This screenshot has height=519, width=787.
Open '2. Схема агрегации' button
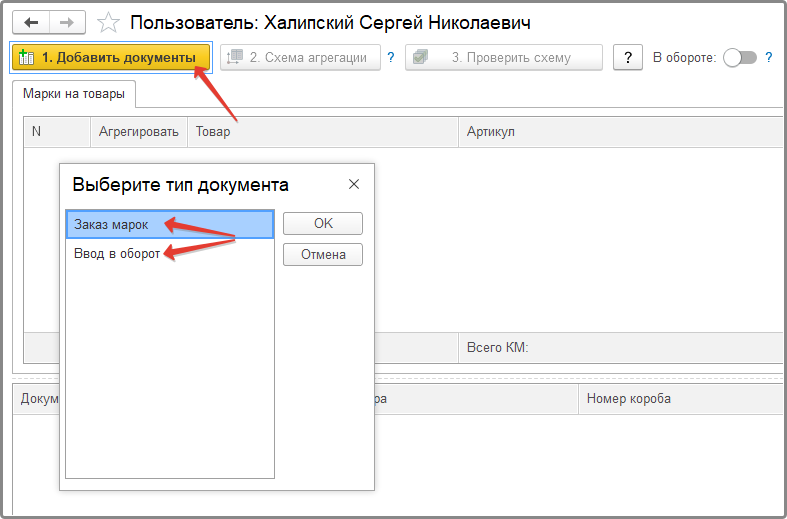point(300,58)
